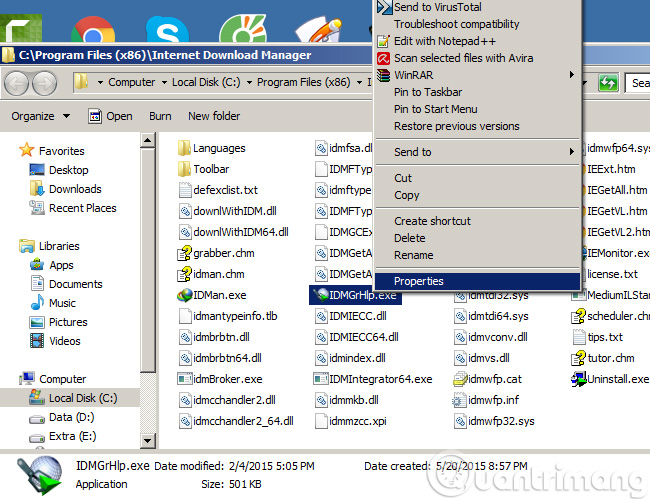Select the Languages folder icon
Screen dimensions: 650x500
184,148
